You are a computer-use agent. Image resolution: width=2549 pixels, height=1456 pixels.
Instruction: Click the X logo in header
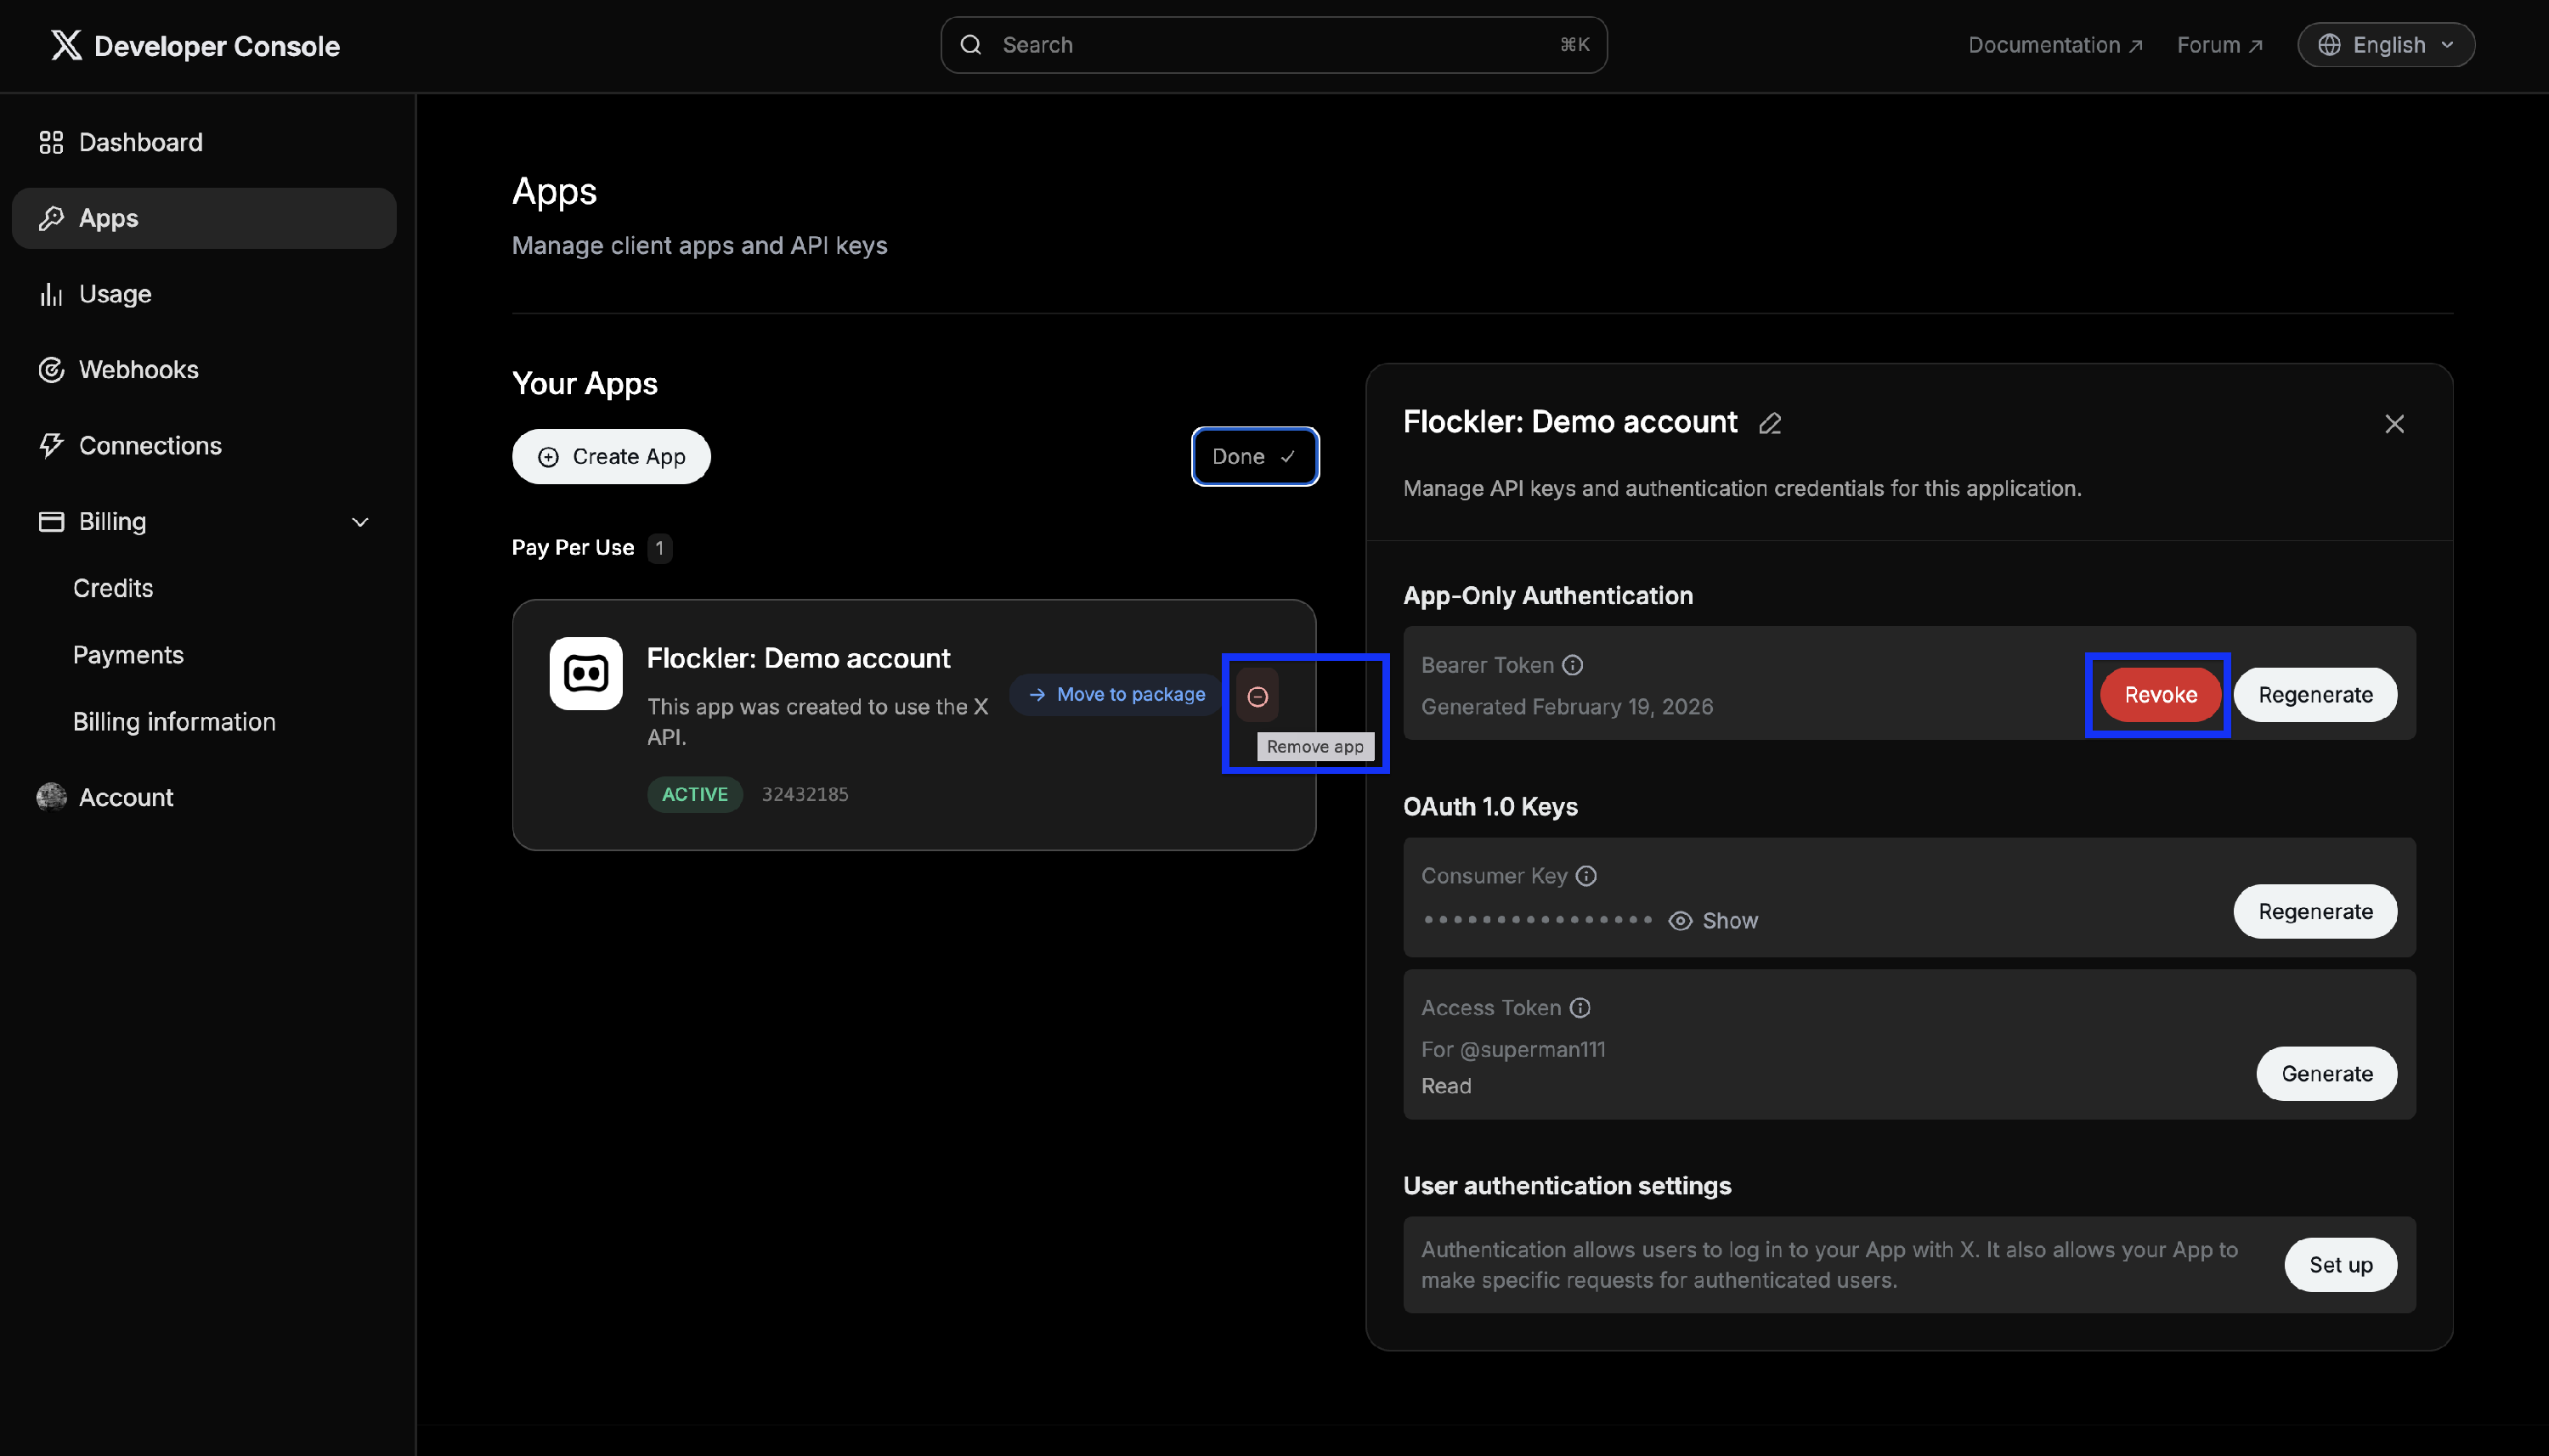pyautogui.click(x=66, y=45)
